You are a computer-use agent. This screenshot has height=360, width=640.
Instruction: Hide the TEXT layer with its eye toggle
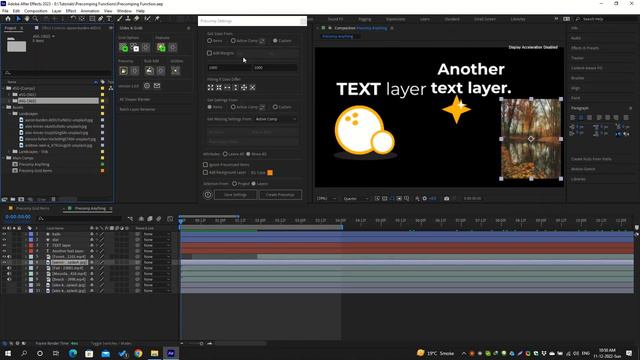coord(4,245)
